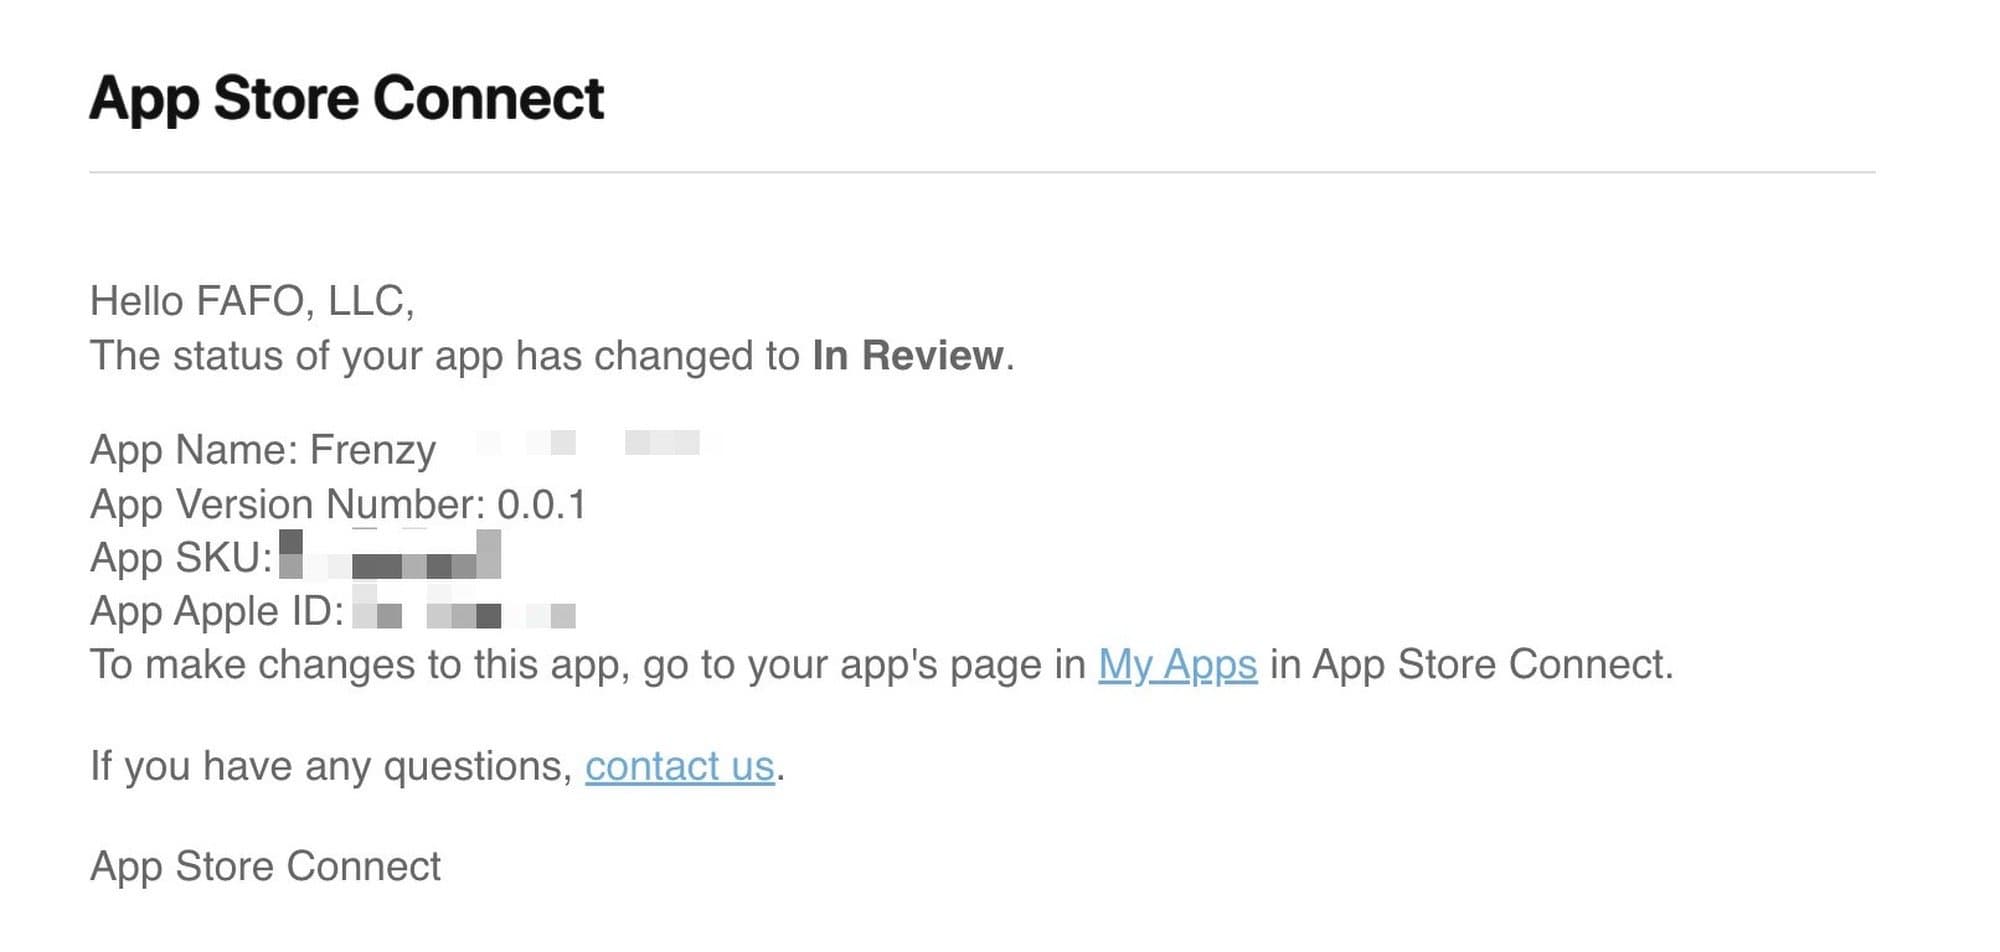Click the 'If you have any questions' text
Image resolution: width=2000 pixels, height=952 pixels.
coord(330,767)
